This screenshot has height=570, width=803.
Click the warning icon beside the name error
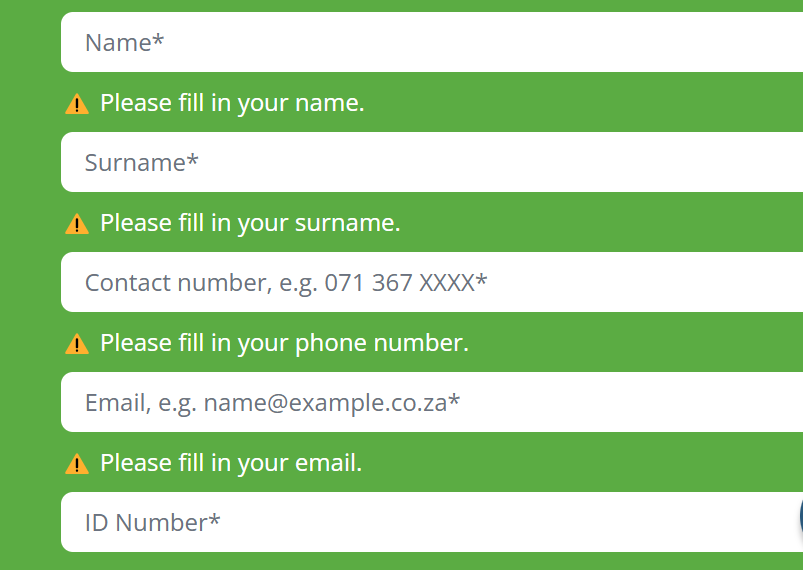pyautogui.click(x=77, y=104)
